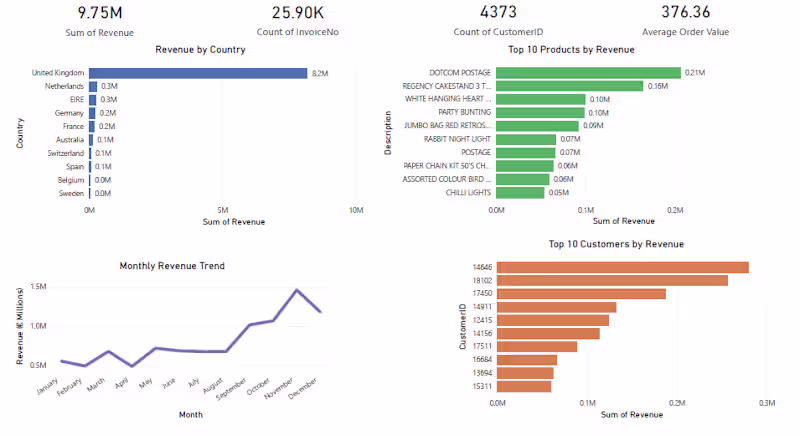Click customer 14646 revenue bar
Screen dimensions: 800x436
coord(623,267)
